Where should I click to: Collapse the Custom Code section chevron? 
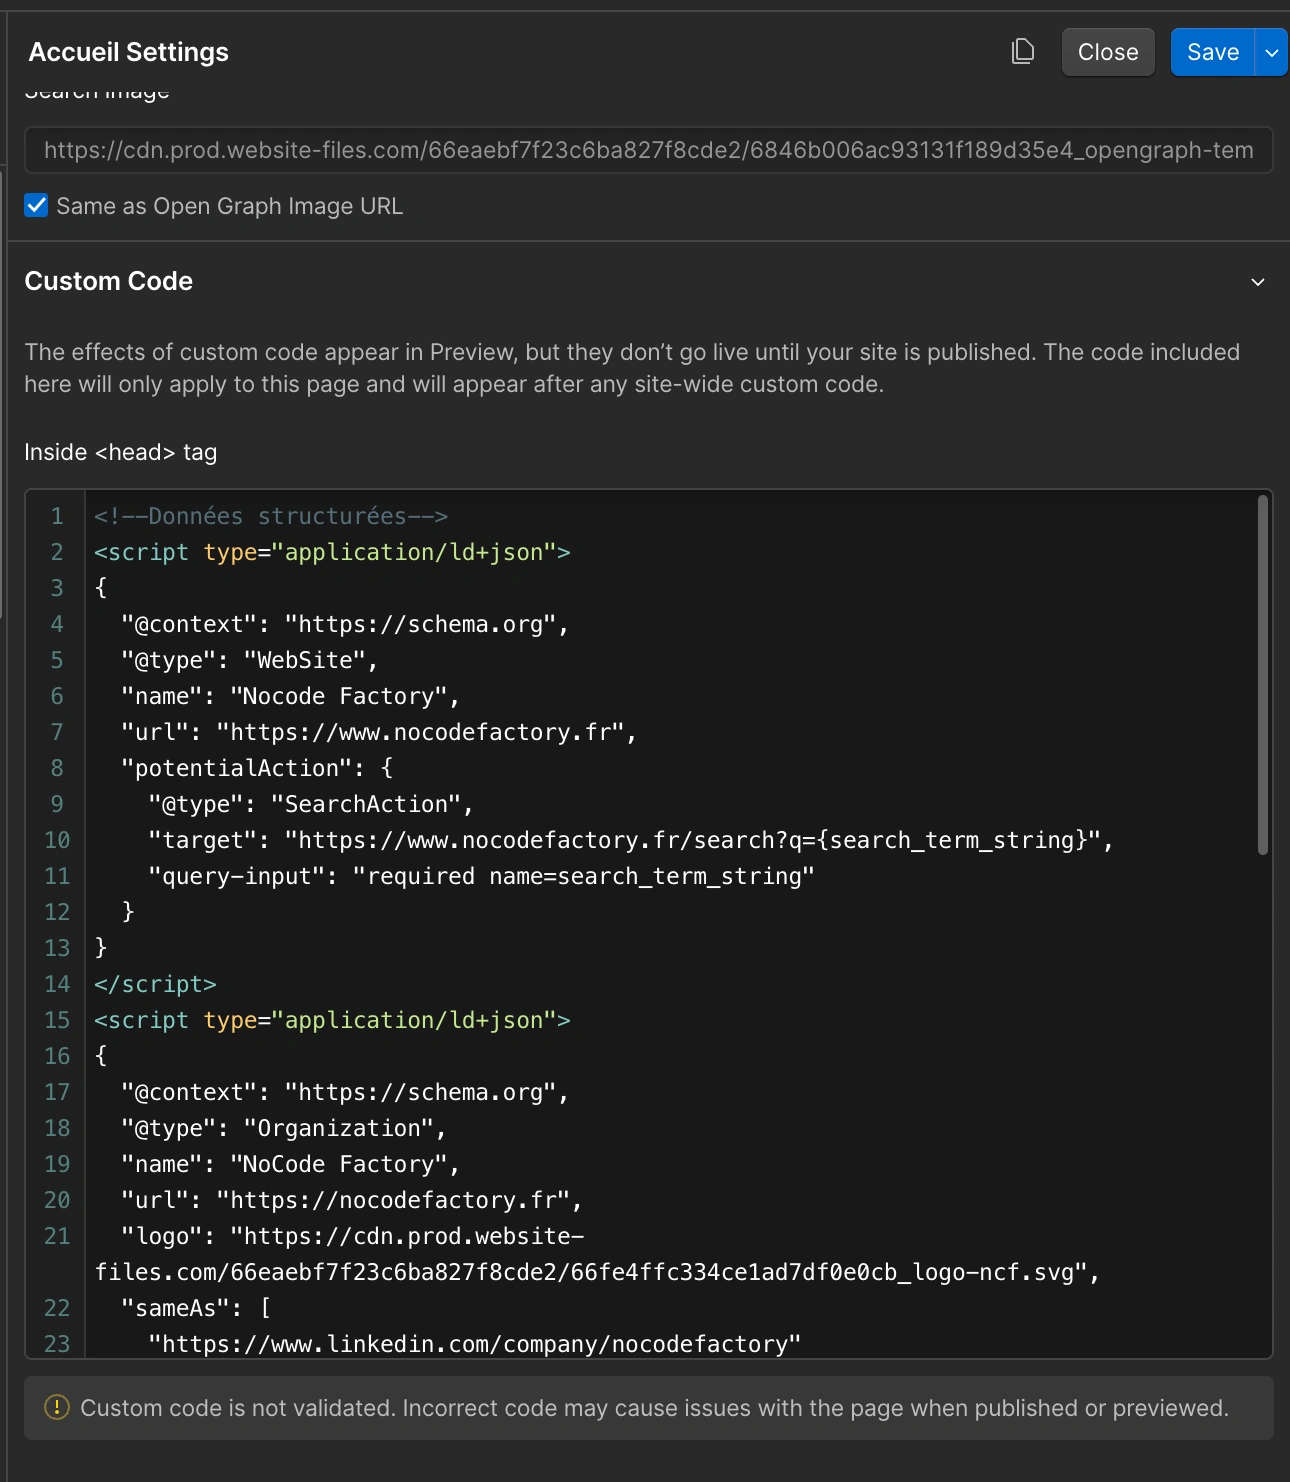[x=1258, y=282]
